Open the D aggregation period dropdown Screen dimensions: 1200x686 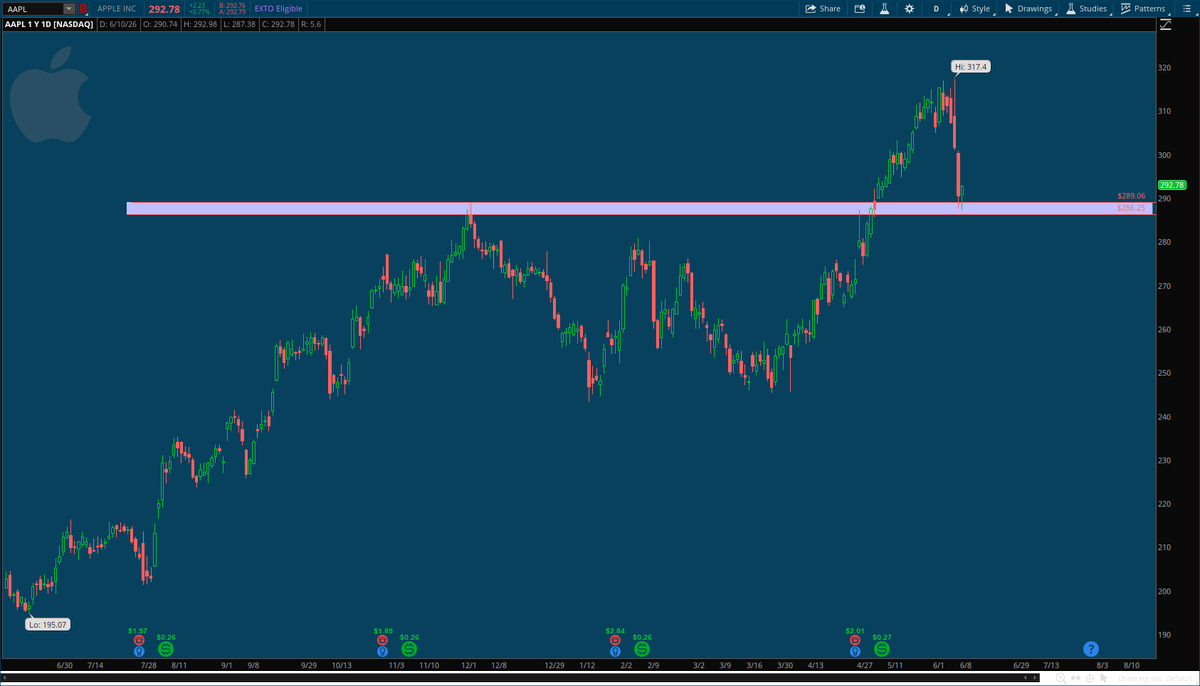936,8
